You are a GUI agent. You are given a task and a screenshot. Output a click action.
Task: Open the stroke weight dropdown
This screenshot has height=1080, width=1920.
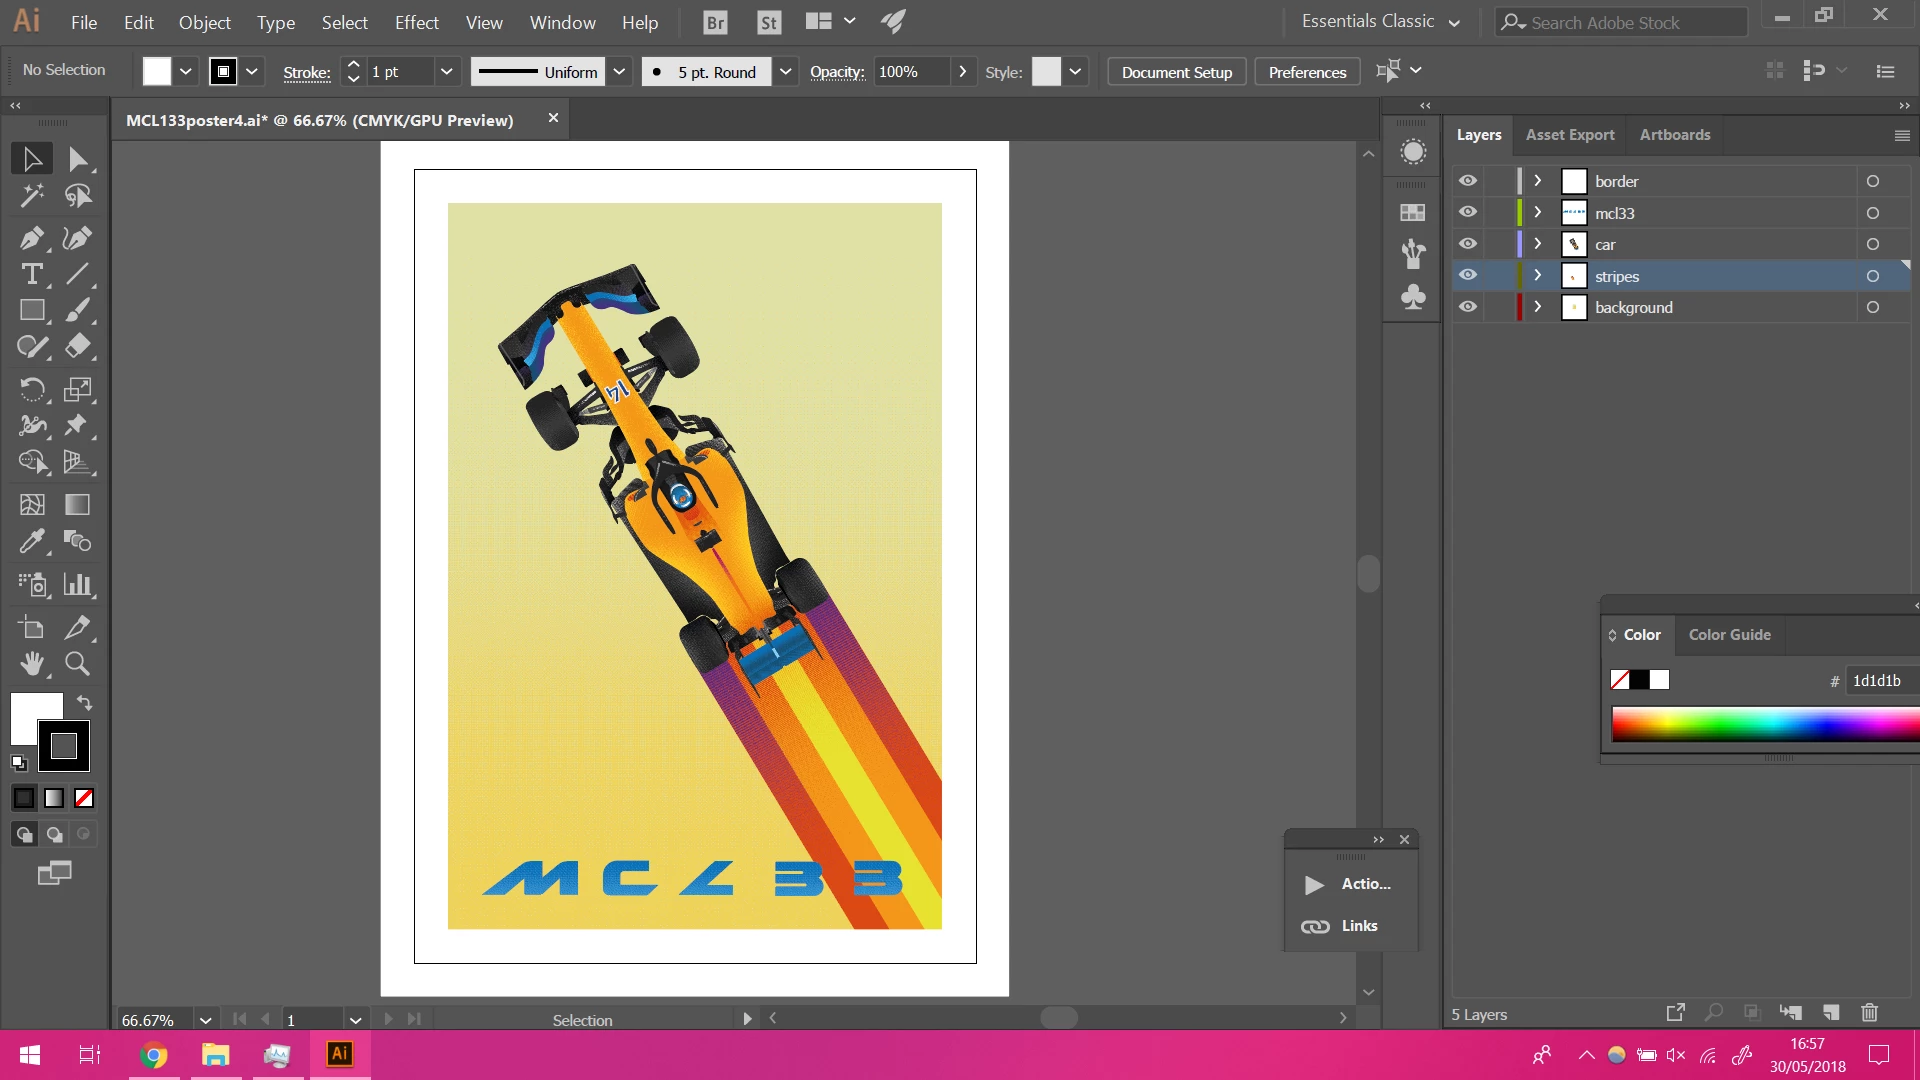click(446, 72)
